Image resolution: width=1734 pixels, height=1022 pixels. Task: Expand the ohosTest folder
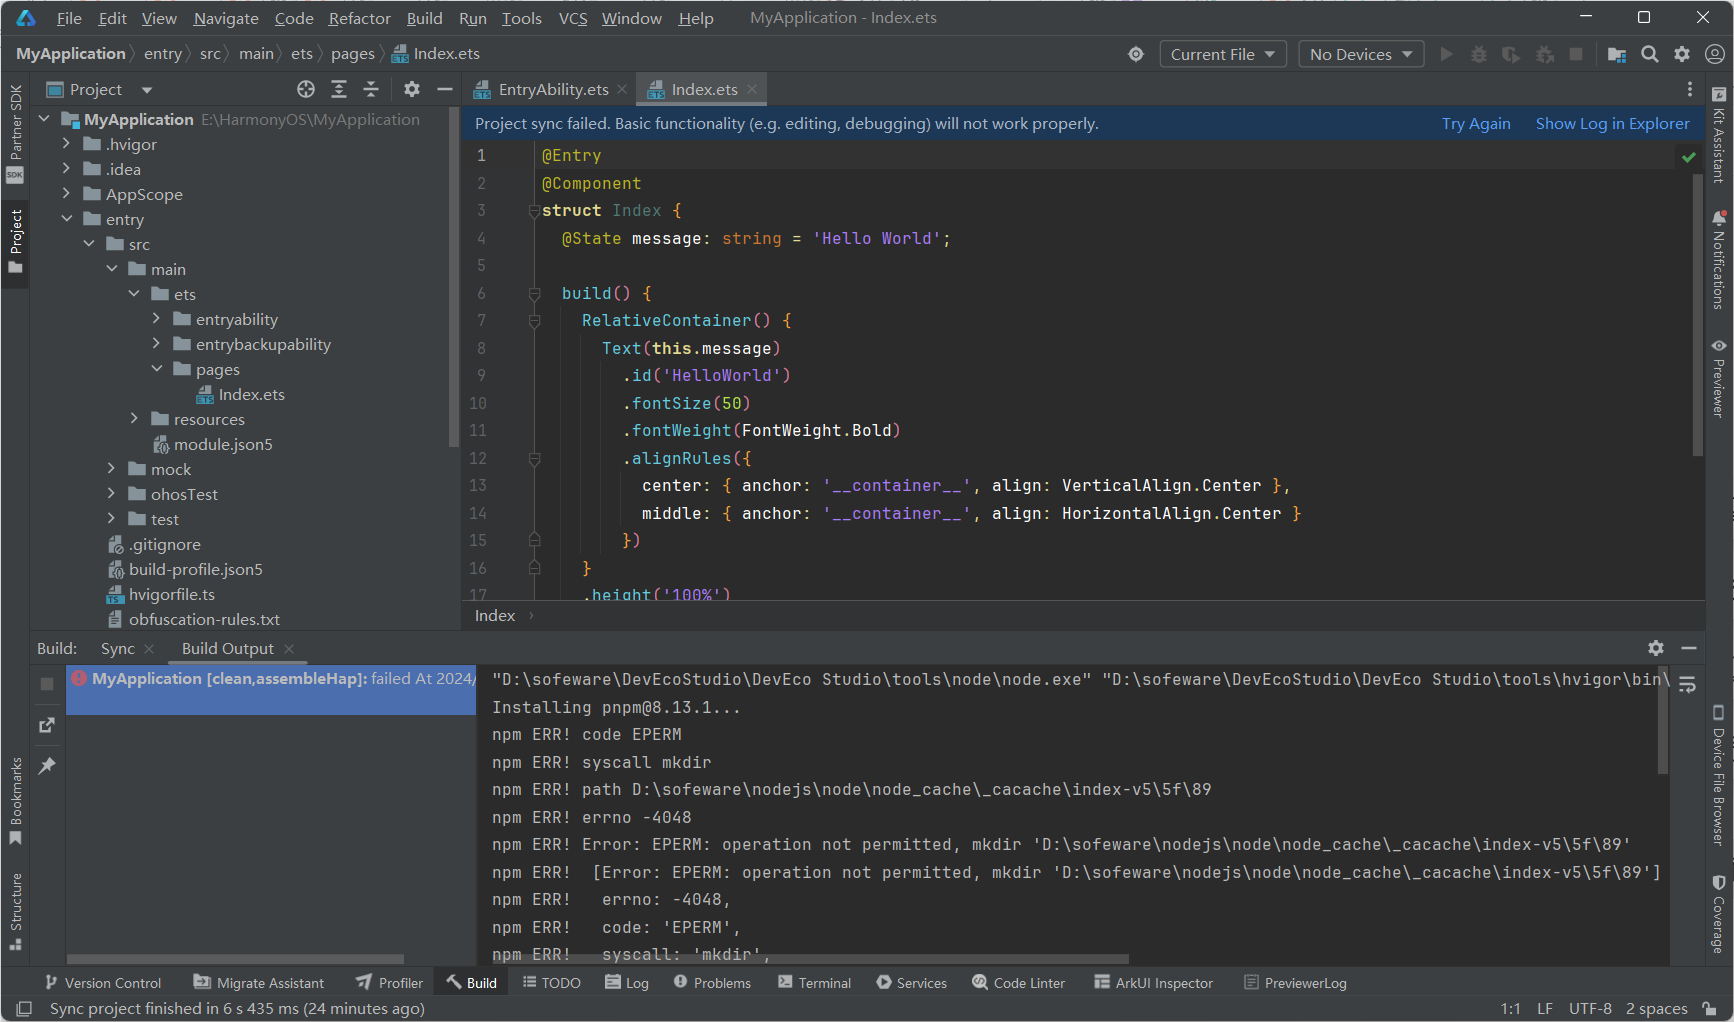tap(111, 494)
